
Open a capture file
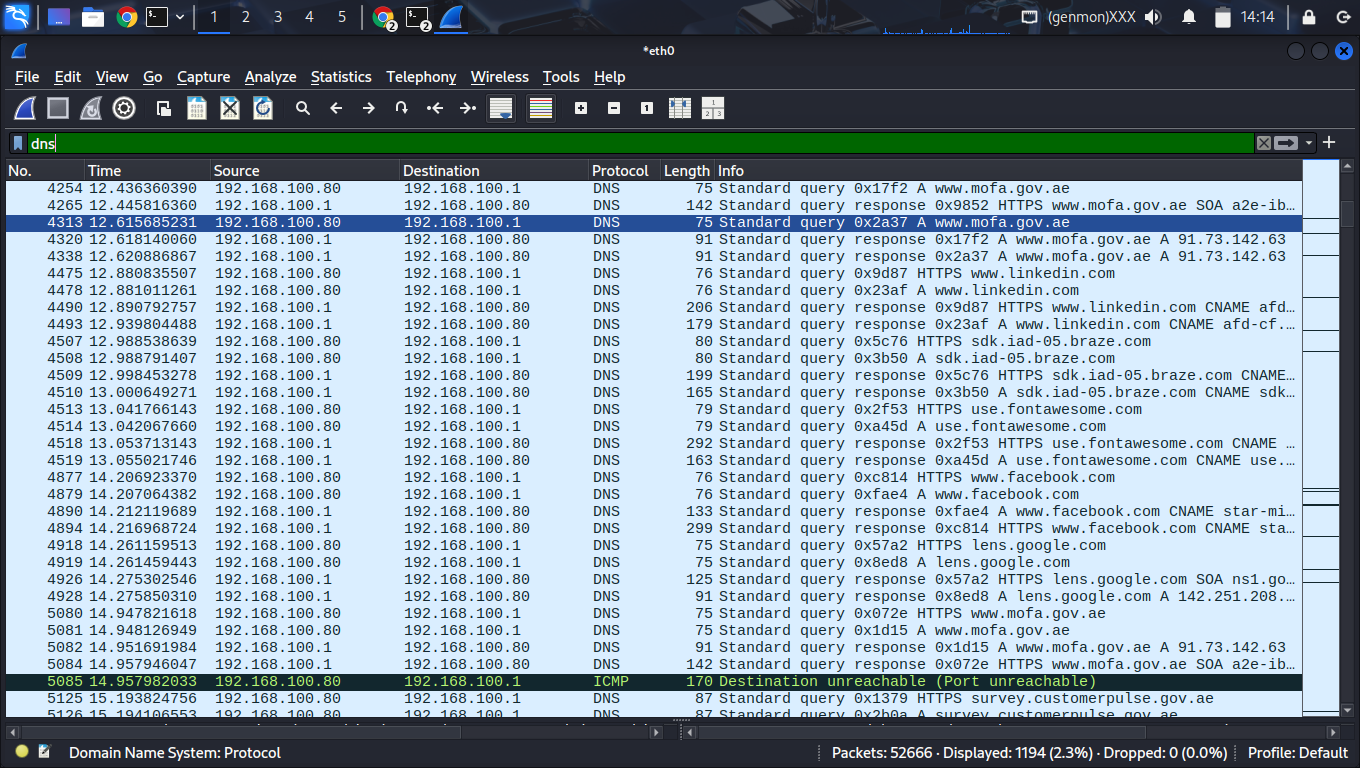(164, 108)
